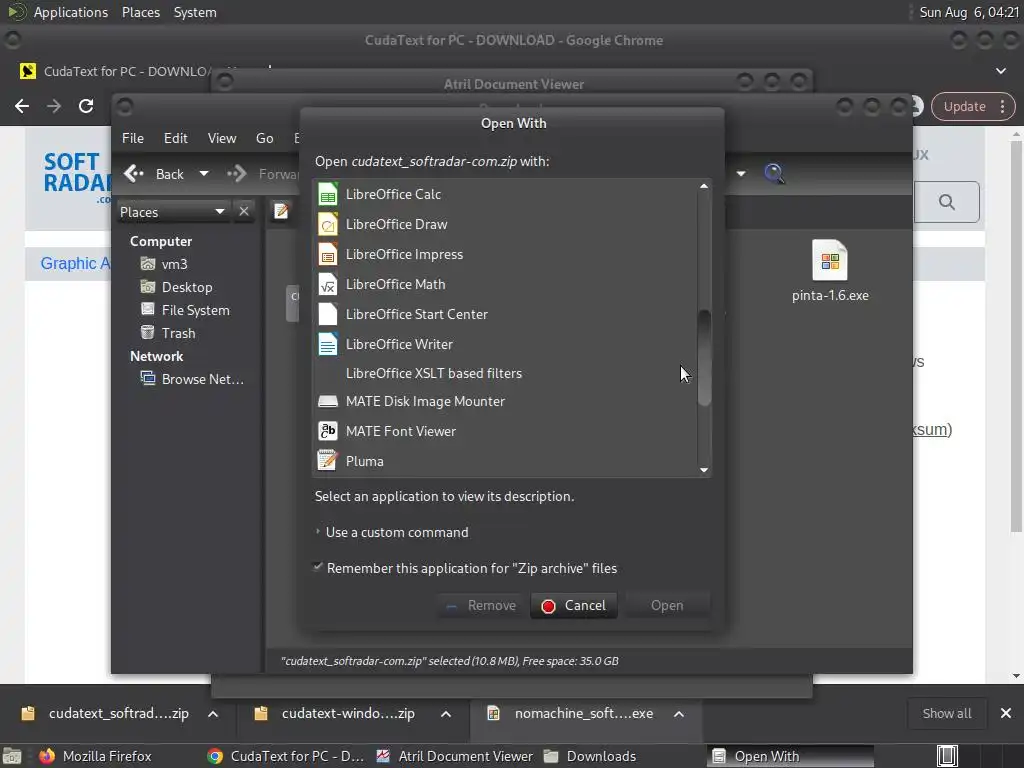Screen dimensions: 1024x768
Task: Select the LibreOffice Calc icon in list
Action: (328, 194)
